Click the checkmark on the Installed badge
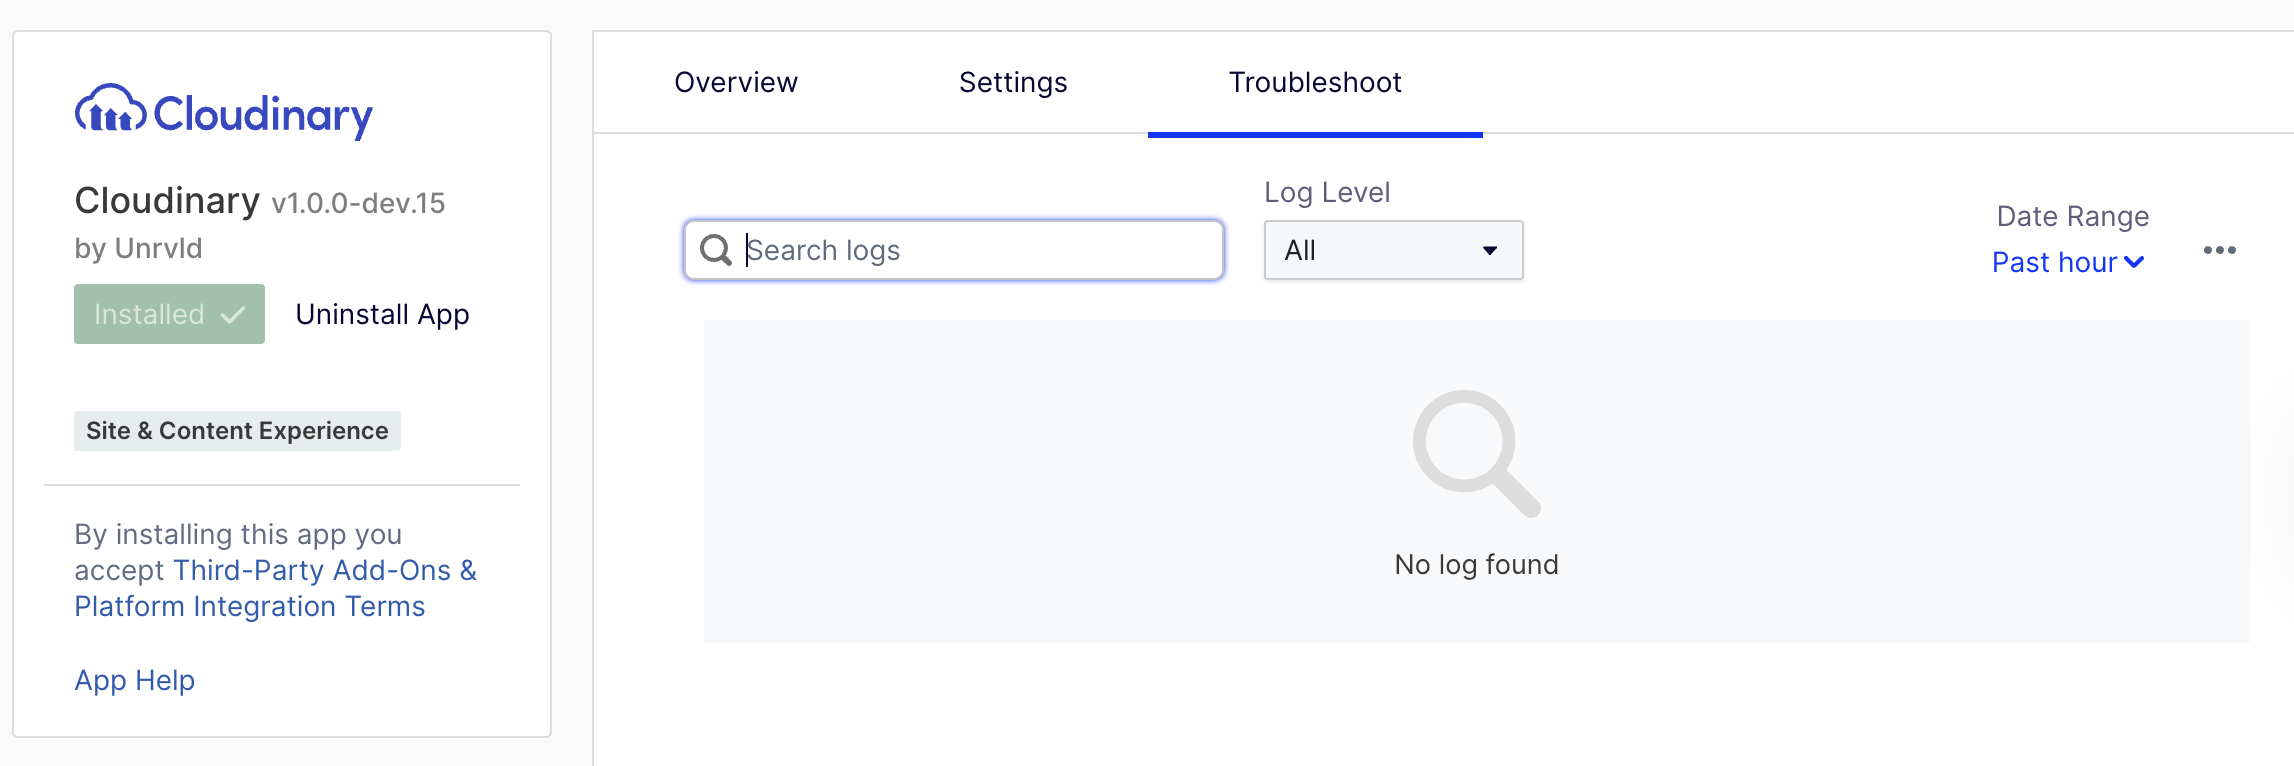 (x=230, y=314)
